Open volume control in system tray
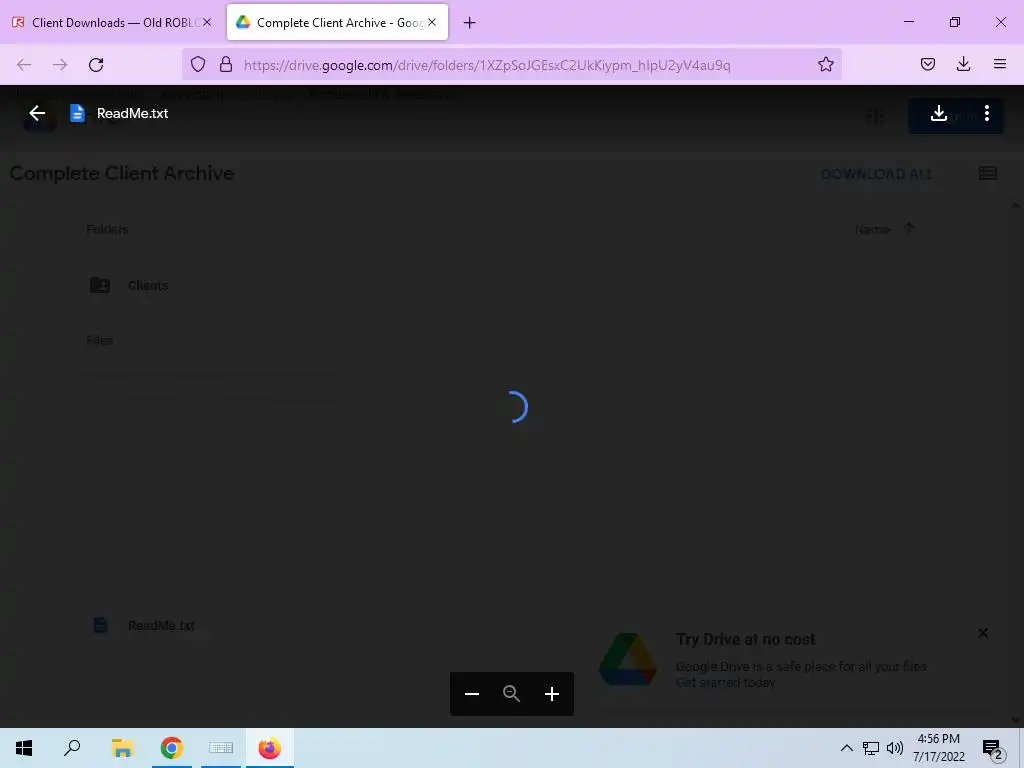The height and width of the screenshot is (768, 1024). (895, 748)
